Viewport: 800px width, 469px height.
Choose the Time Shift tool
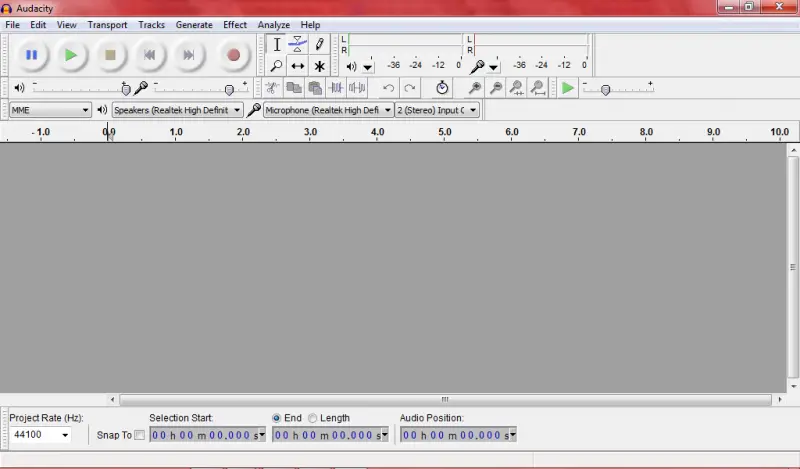point(297,66)
